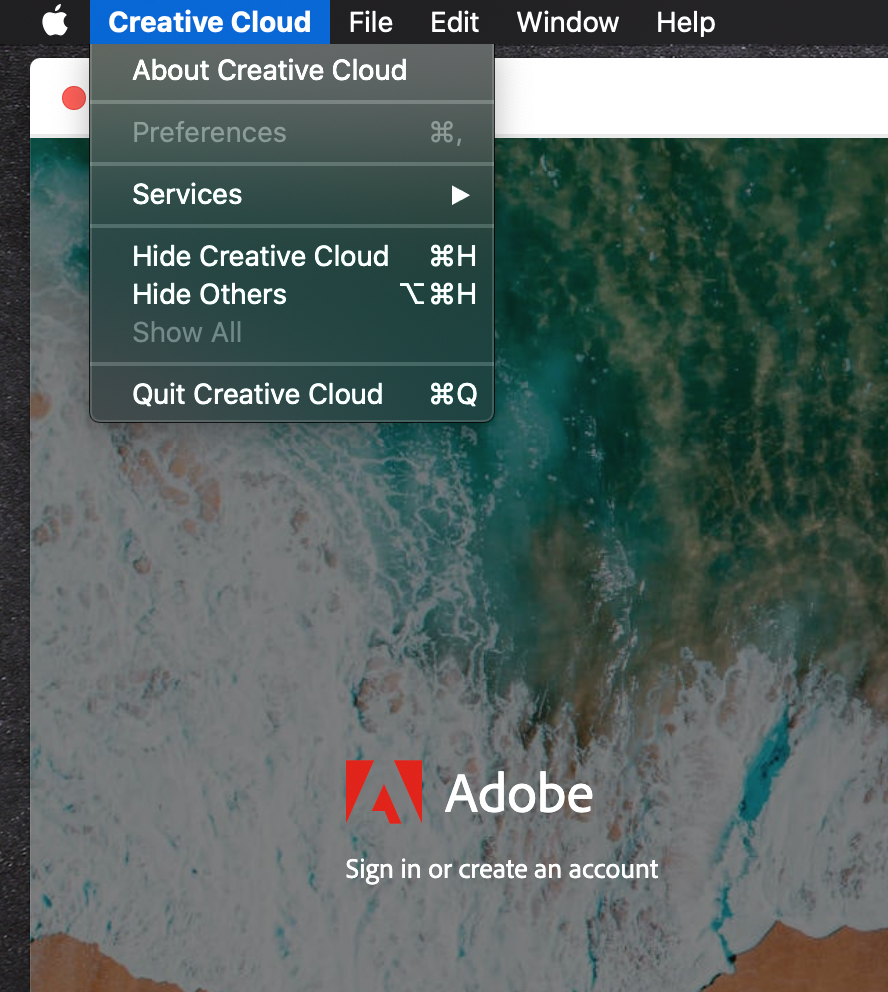Viewport: 888px width, 992px height.
Task: Open the Apple menu
Action: pyautogui.click(x=55, y=21)
